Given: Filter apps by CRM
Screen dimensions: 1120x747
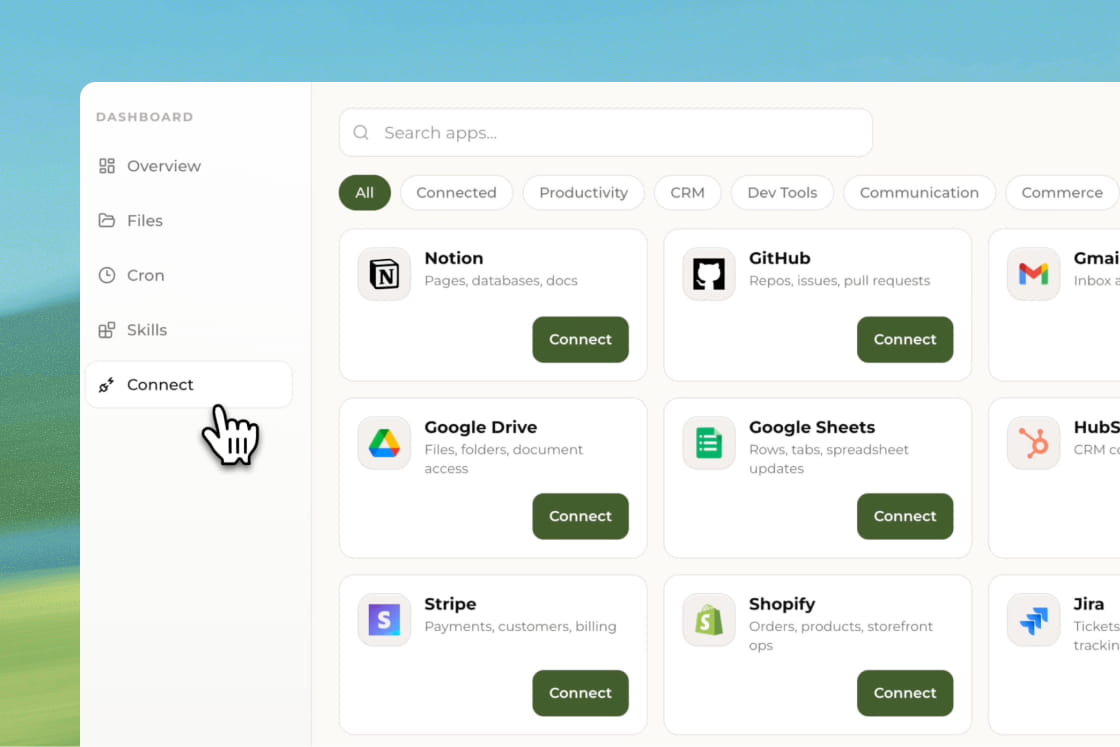Looking at the screenshot, I should (687, 193).
